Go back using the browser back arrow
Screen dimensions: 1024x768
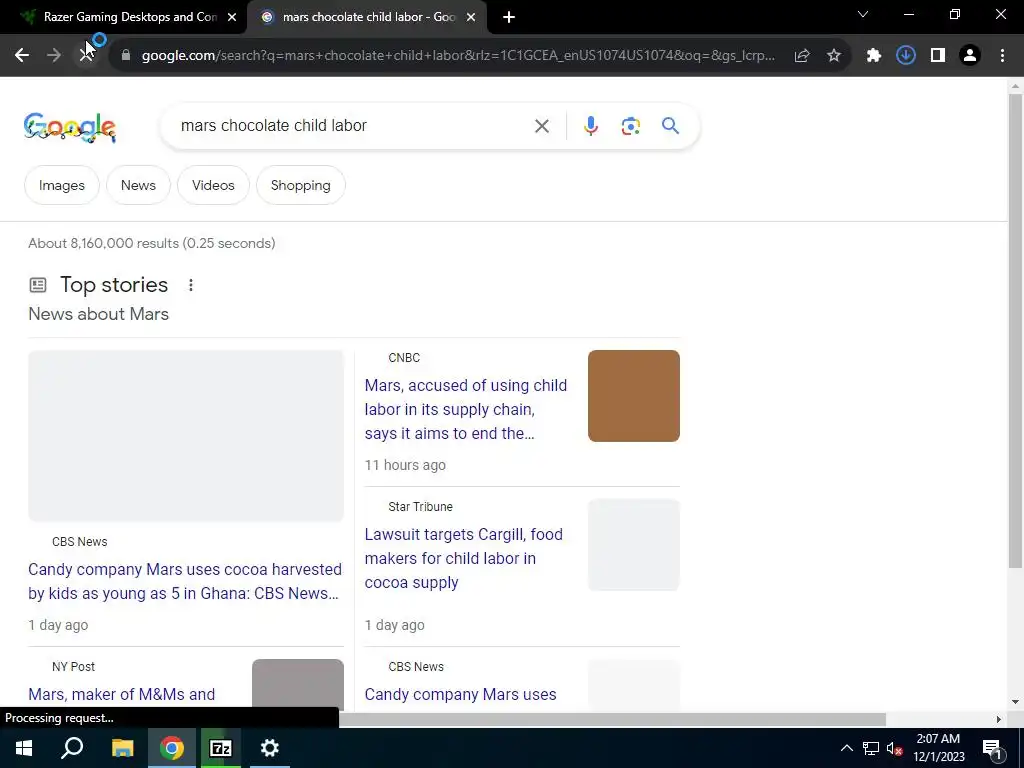click(x=22, y=56)
